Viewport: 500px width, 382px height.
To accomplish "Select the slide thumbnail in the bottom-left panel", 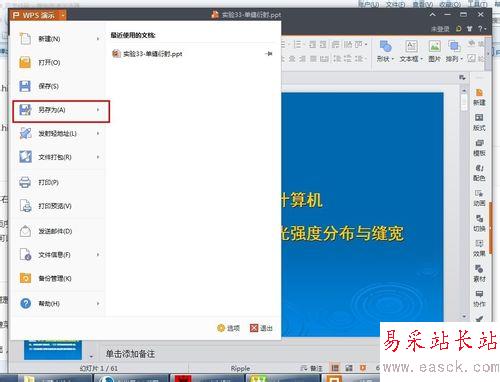I will tap(53, 350).
